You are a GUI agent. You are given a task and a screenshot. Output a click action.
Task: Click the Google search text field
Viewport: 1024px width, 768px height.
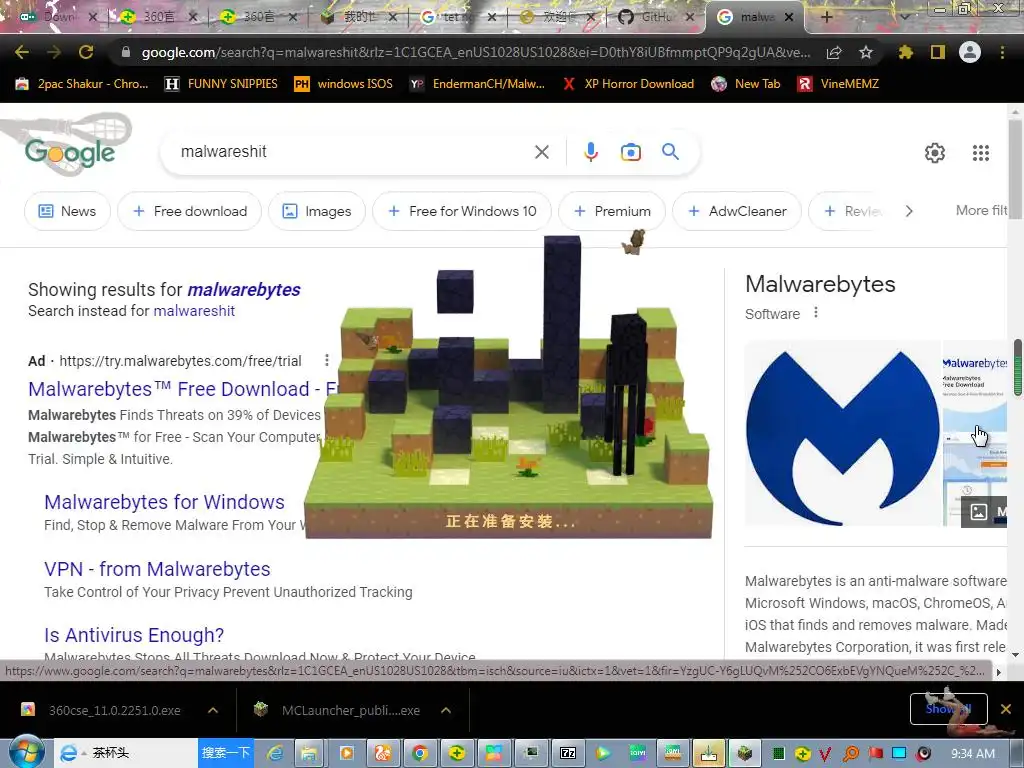pos(353,152)
